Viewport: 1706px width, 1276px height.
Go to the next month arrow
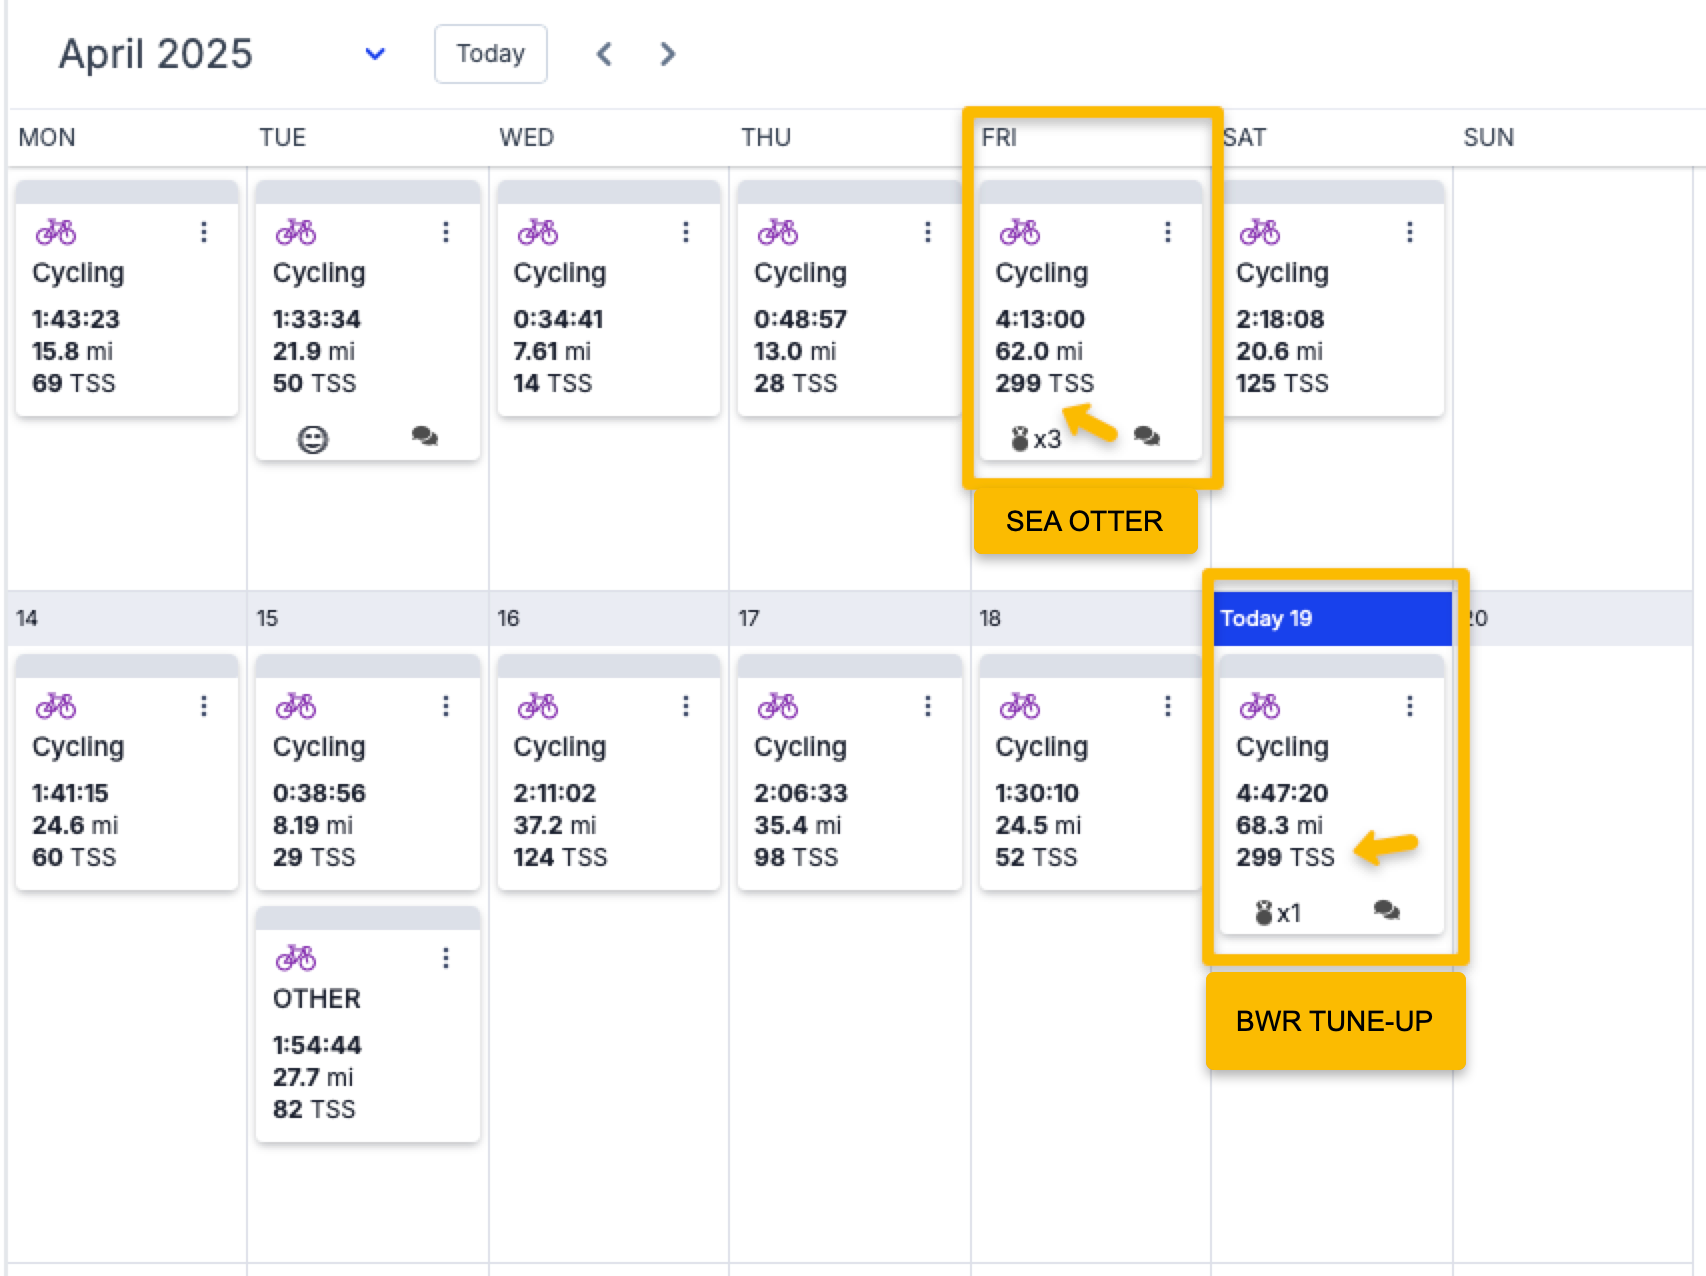[x=668, y=54]
